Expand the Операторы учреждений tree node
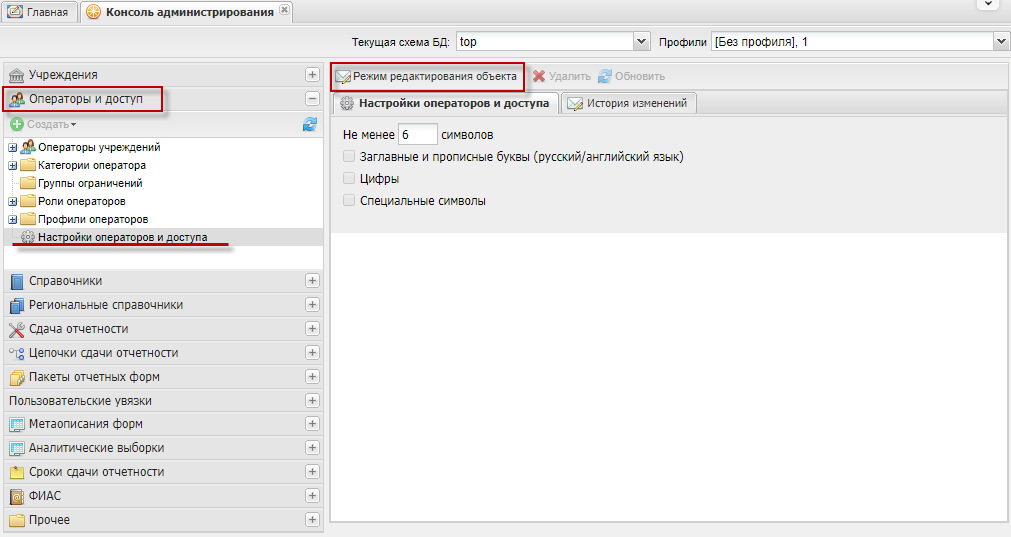1011x537 pixels. click(x=12, y=148)
